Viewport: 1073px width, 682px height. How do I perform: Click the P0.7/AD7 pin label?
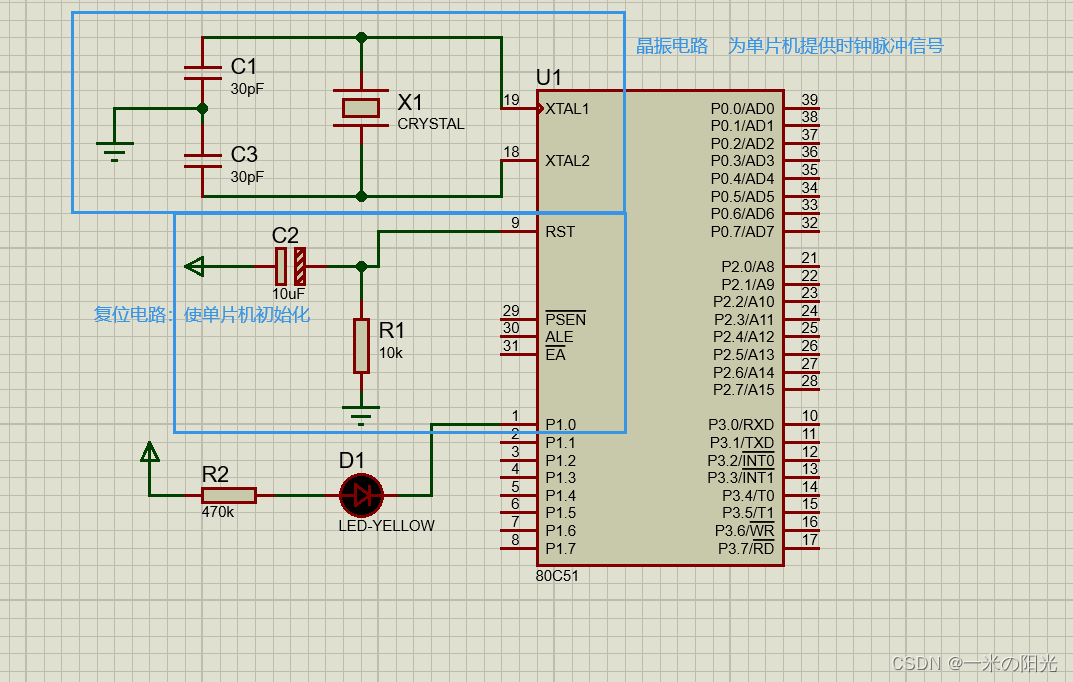(742, 232)
